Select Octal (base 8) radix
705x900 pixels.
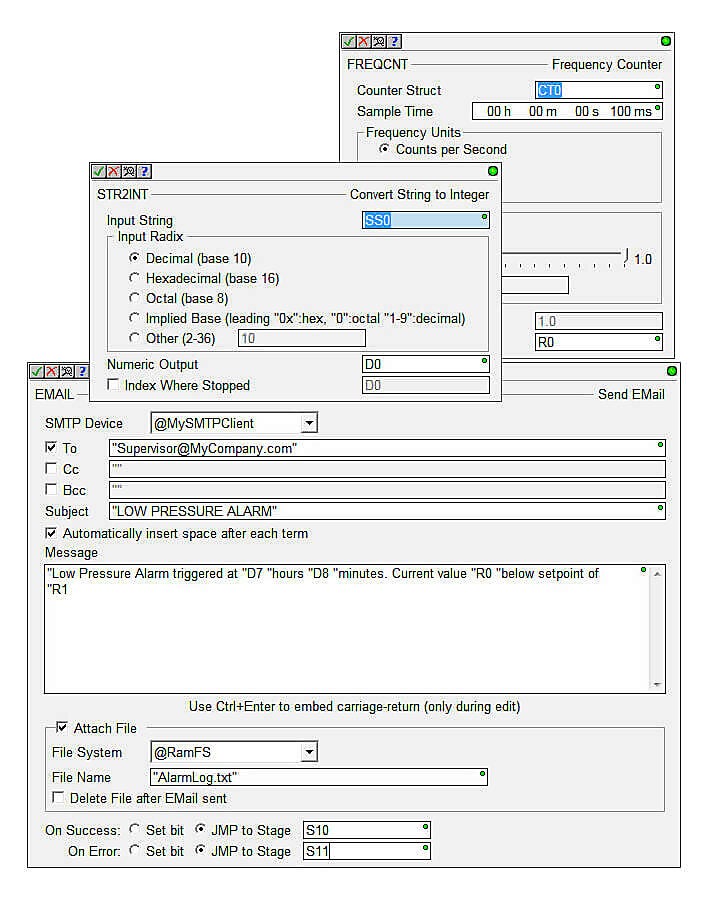coord(134,298)
